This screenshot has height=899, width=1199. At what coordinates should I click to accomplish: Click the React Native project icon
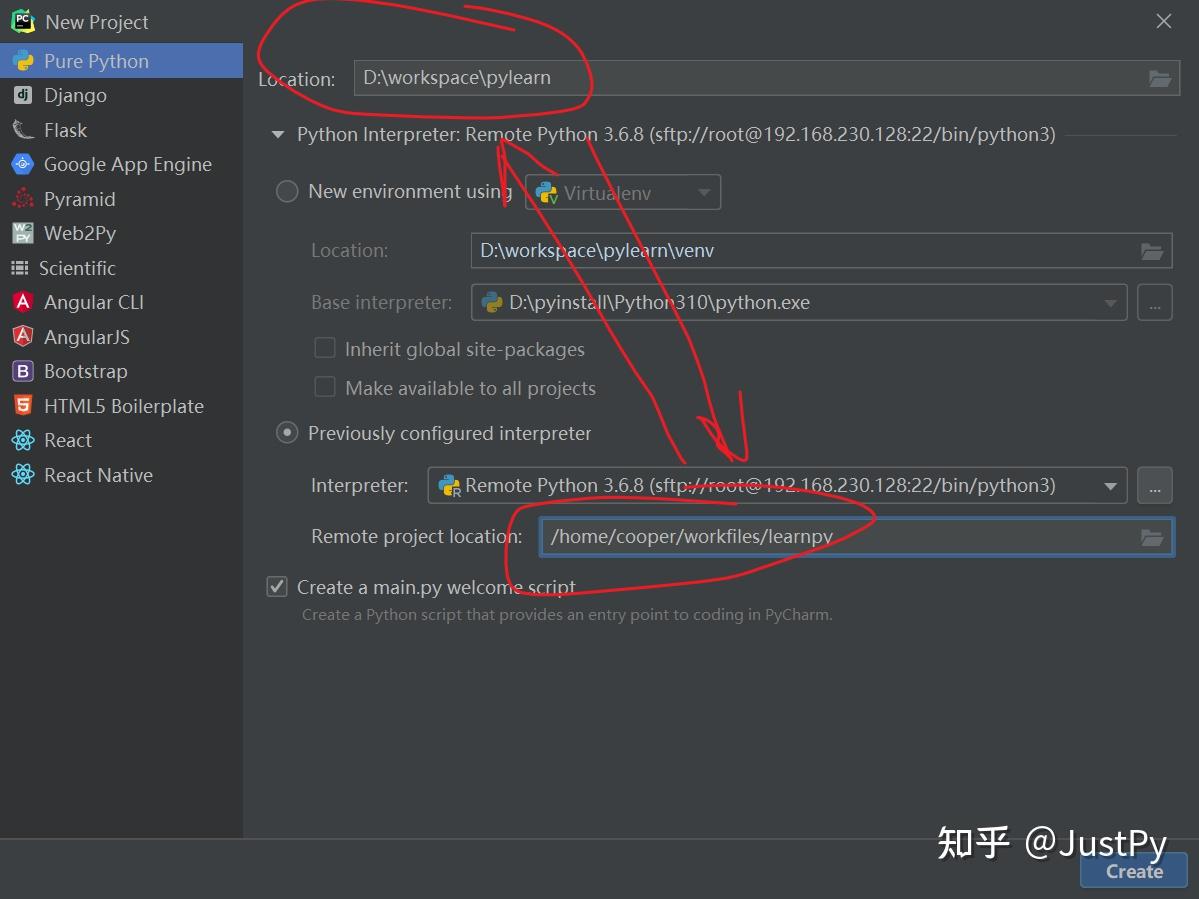pos(22,475)
